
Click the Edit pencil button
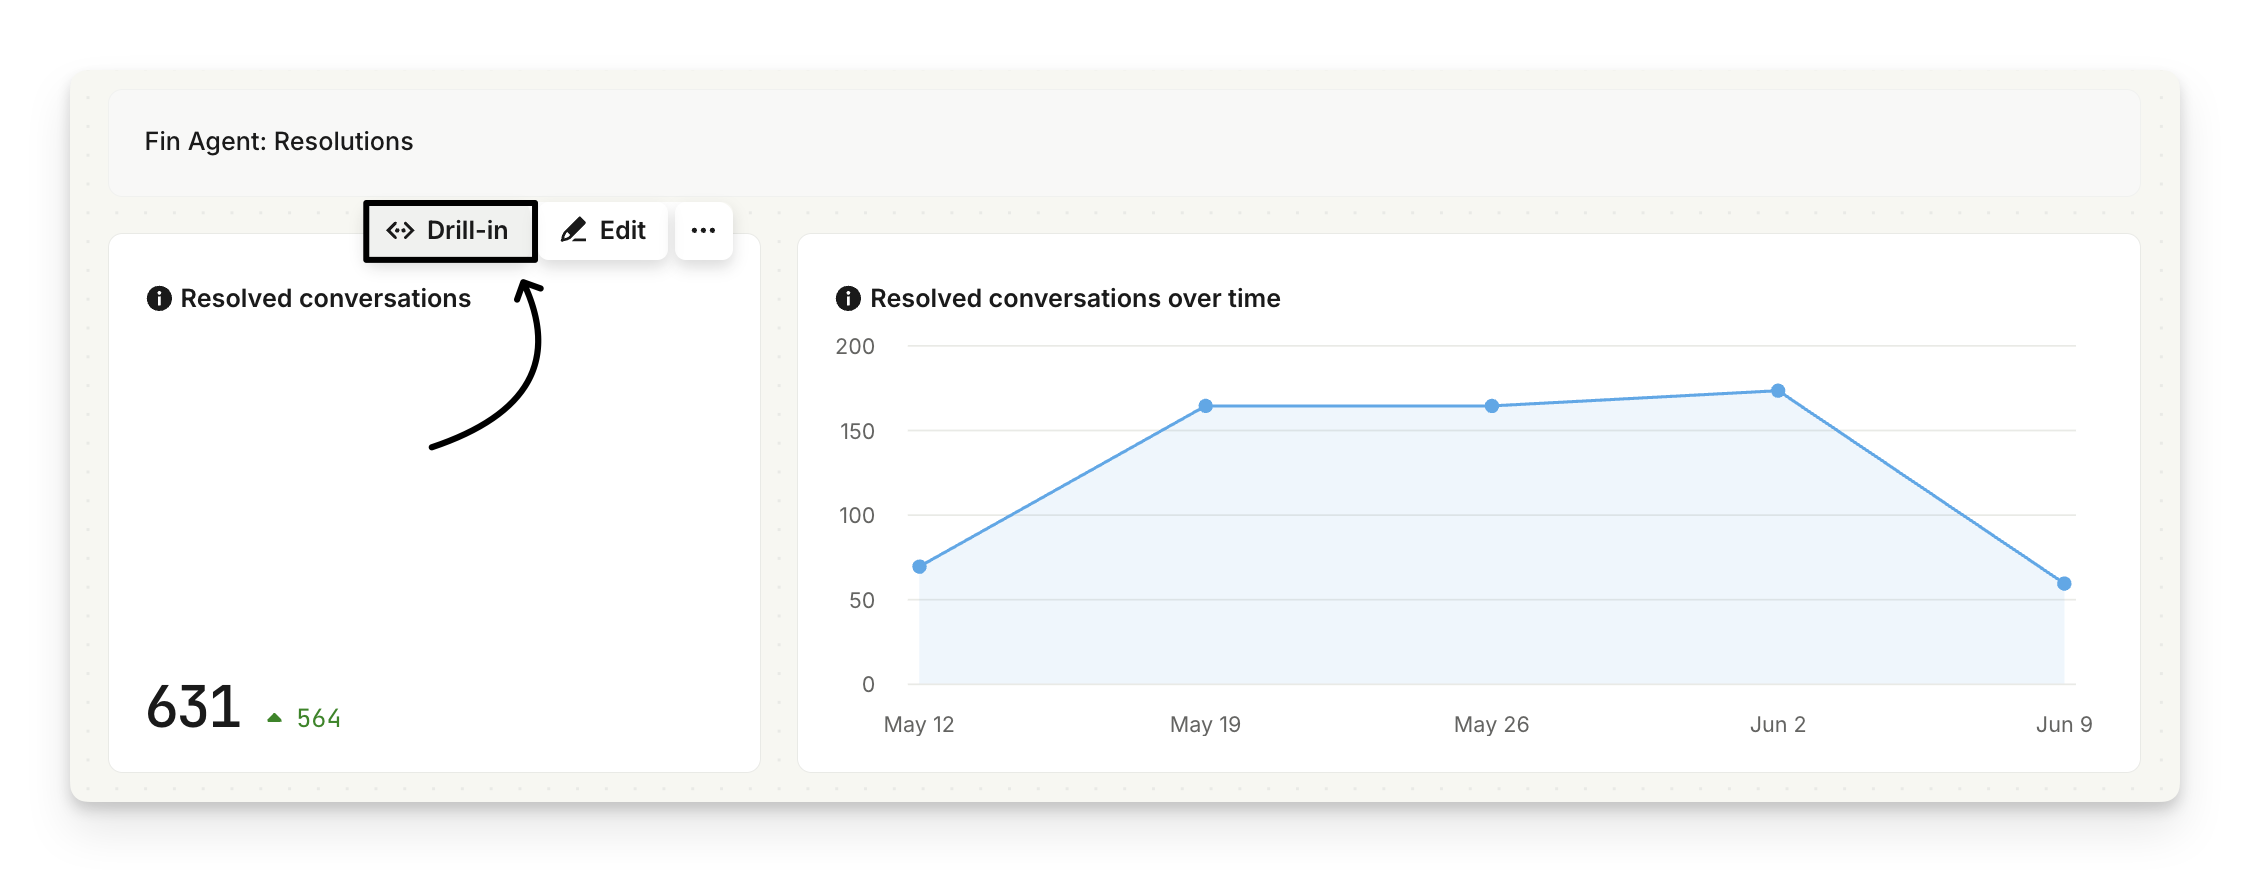pos(604,231)
